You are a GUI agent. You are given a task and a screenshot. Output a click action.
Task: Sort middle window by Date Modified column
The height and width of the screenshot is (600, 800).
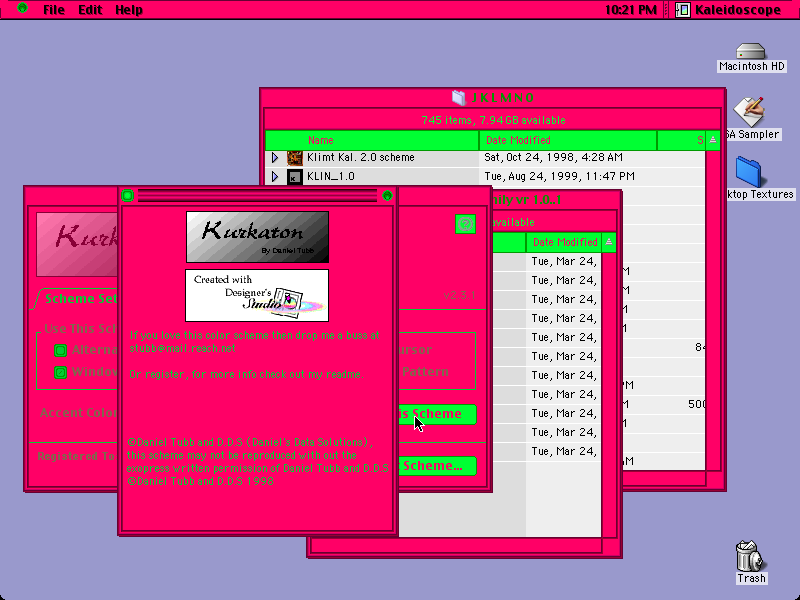[x=564, y=242]
